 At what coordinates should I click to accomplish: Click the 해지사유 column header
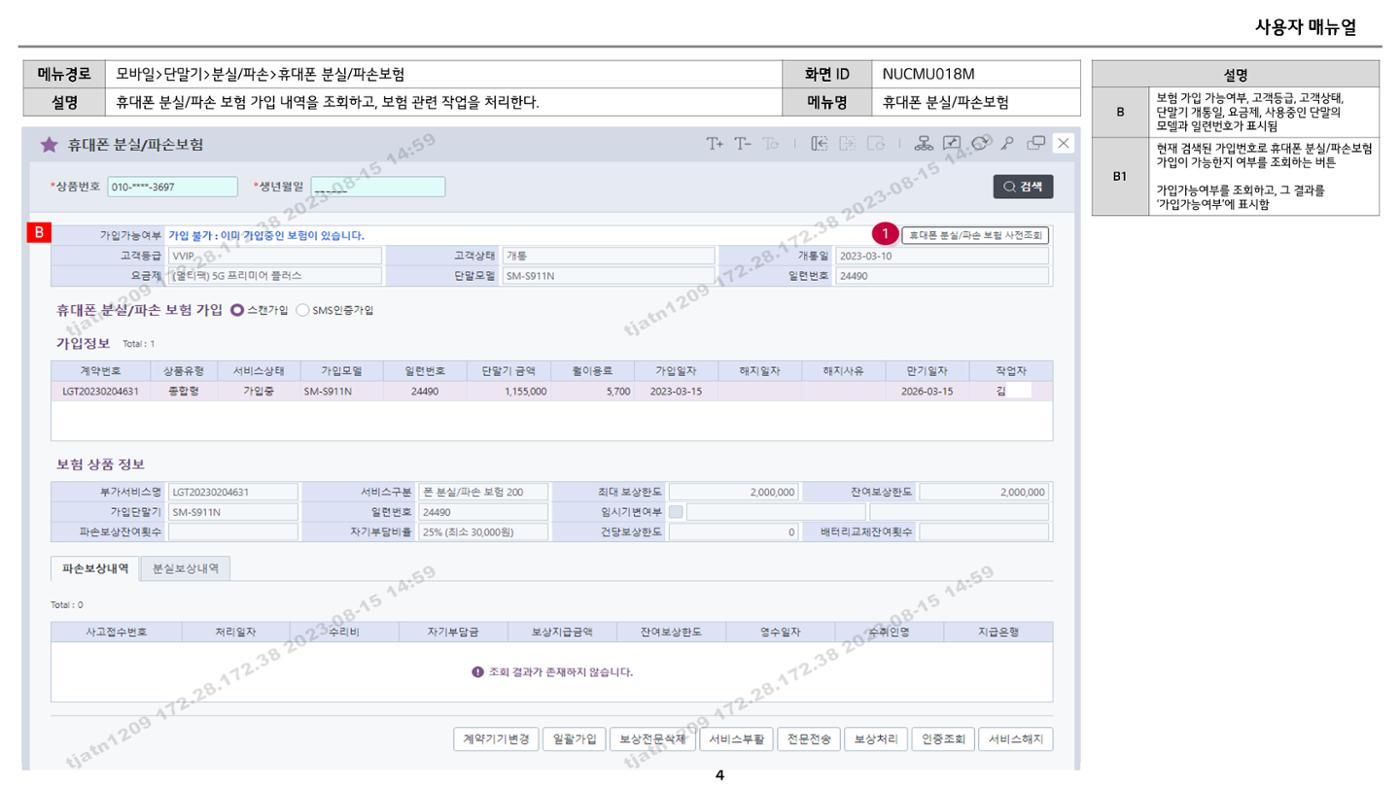843,371
